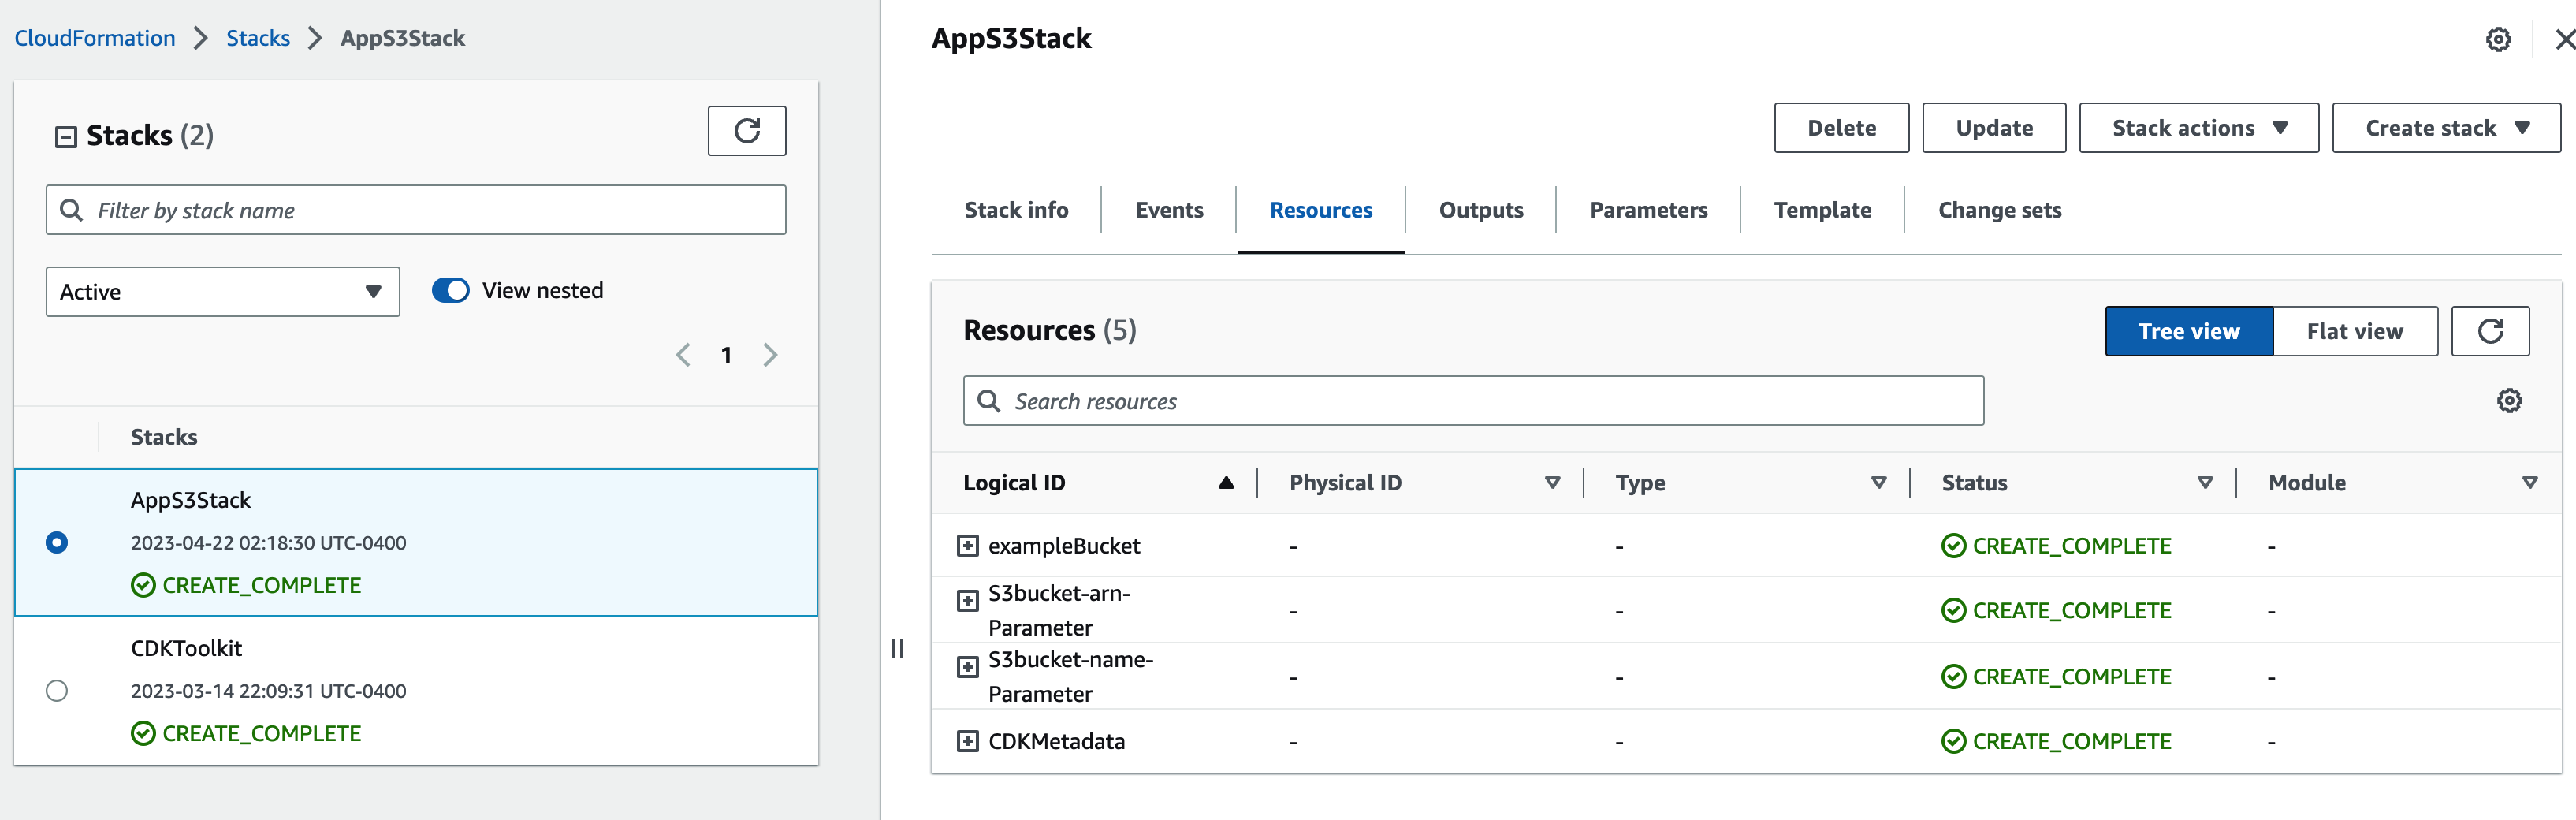The image size is (2576, 820).
Task: Click the Update stack button
Action: (x=1994, y=128)
